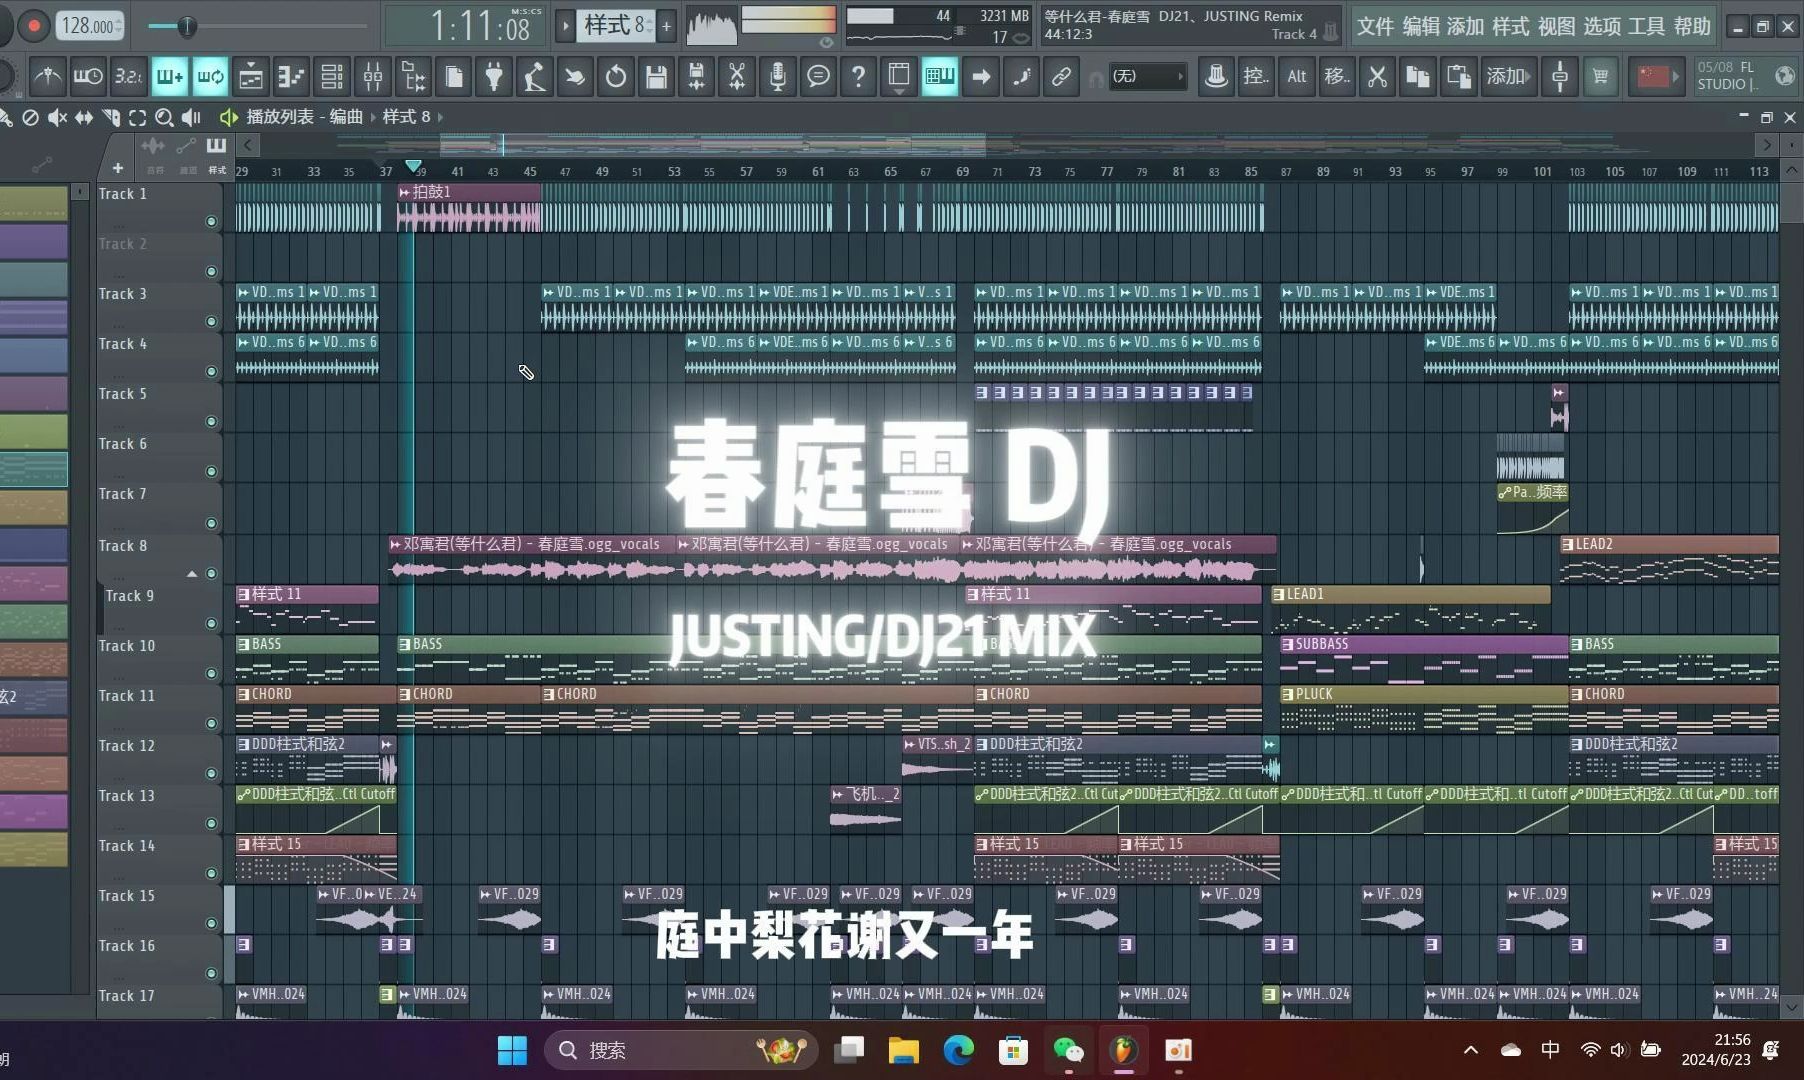The height and width of the screenshot is (1080, 1804).
Task: Open the tempo tapper icon
Action: click(534, 76)
